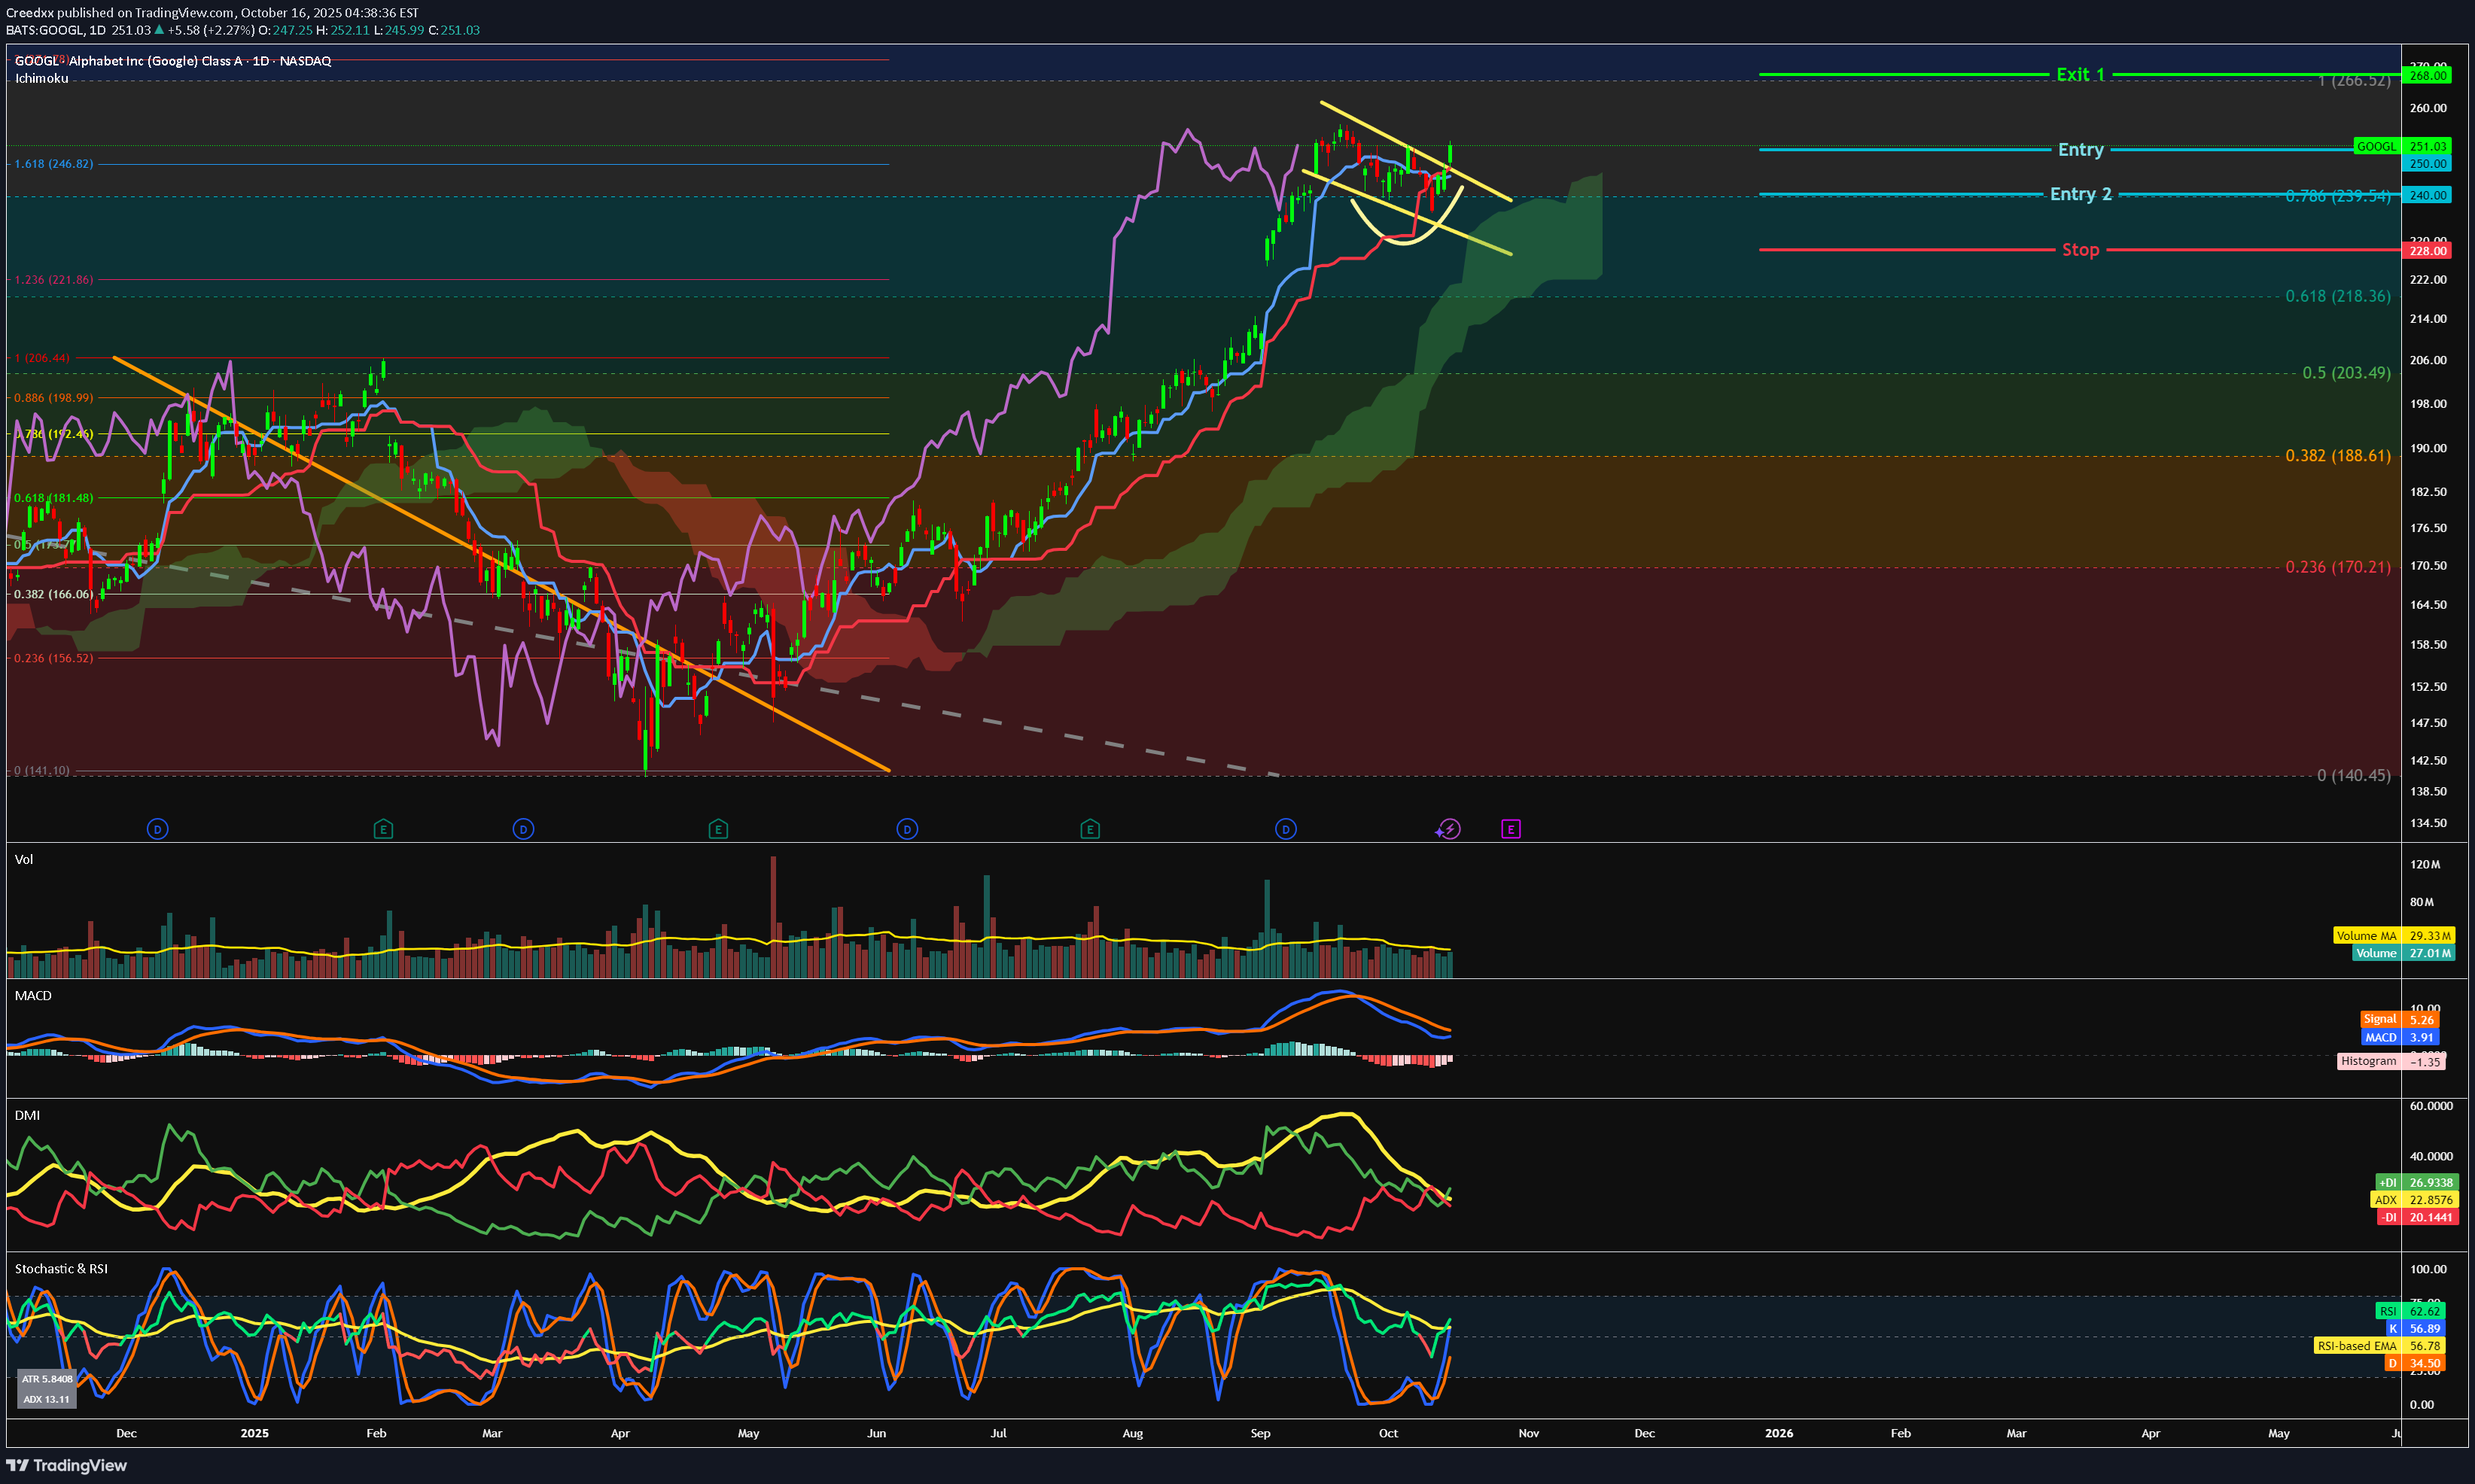Click the Volume MA value label
Image resolution: width=2475 pixels, height=1484 pixels.
point(2392,936)
